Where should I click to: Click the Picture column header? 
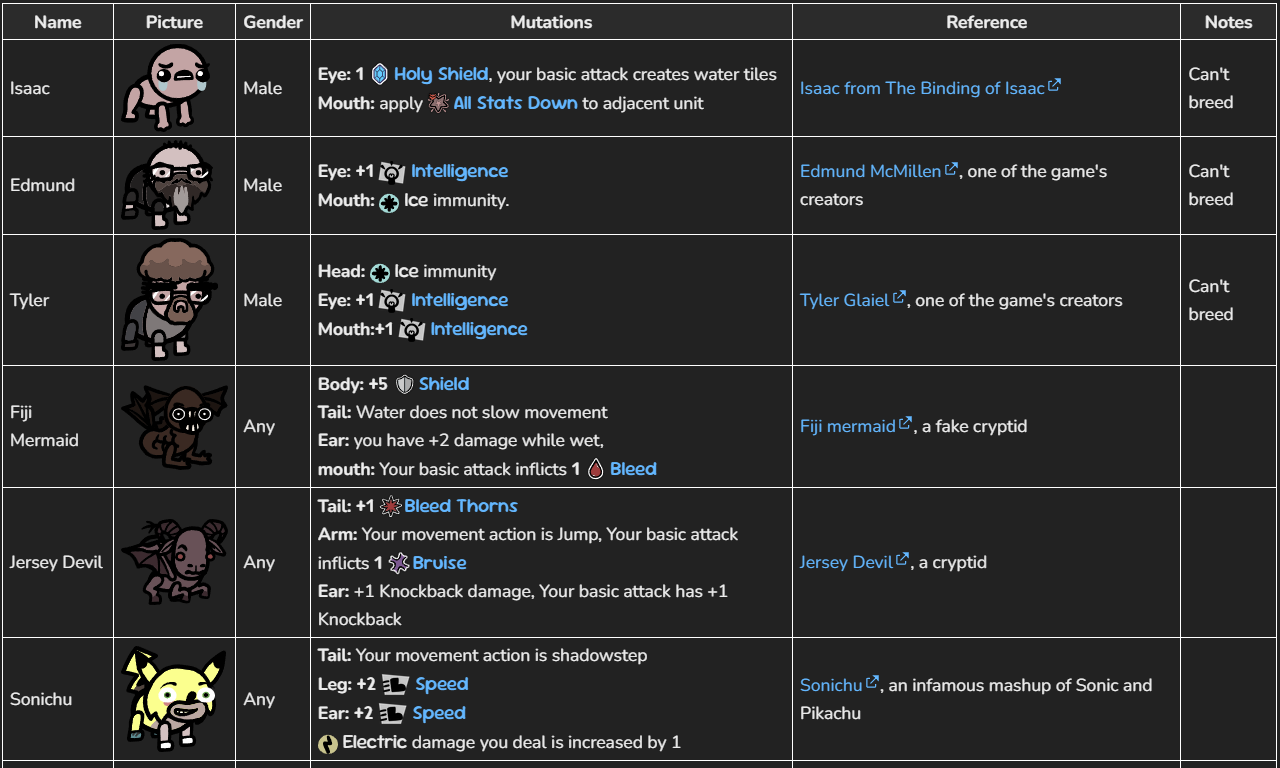click(x=174, y=22)
